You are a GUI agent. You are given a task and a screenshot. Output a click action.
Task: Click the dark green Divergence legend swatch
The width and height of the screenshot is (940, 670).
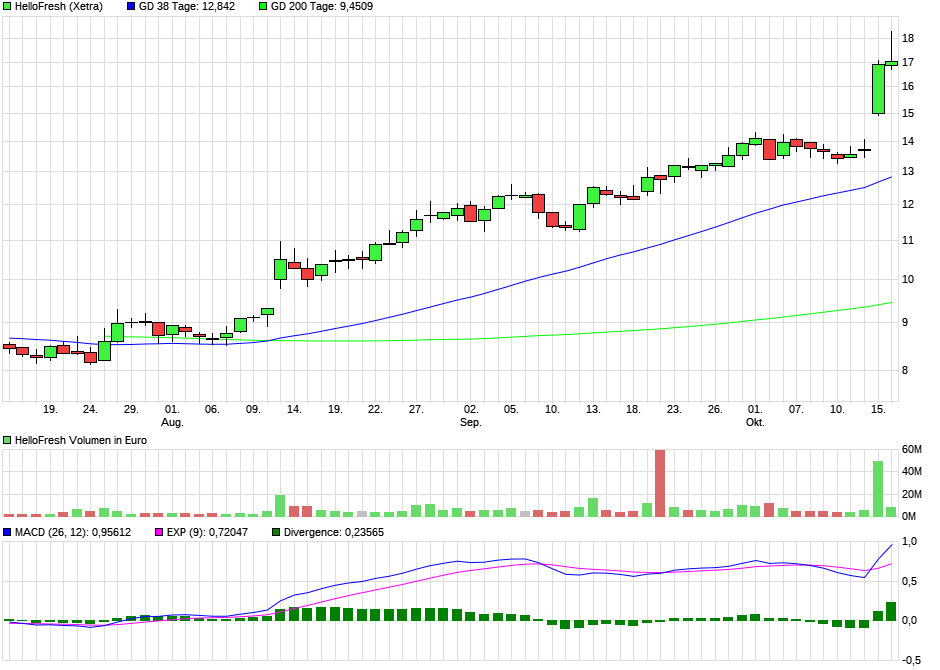click(276, 532)
